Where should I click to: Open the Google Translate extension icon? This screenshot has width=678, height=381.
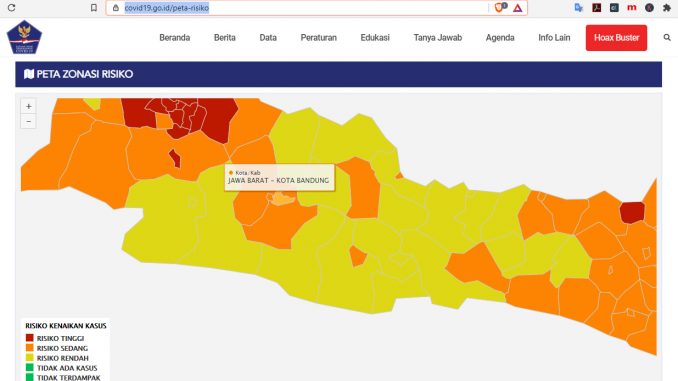[x=579, y=8]
